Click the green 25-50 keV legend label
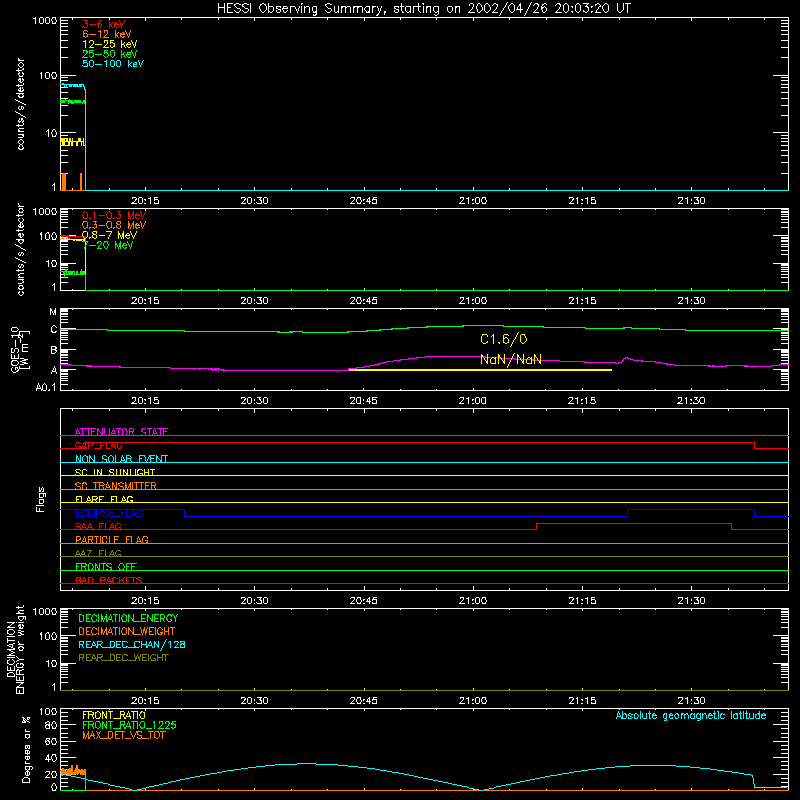Viewport: 800px width, 800px height. 109,54
